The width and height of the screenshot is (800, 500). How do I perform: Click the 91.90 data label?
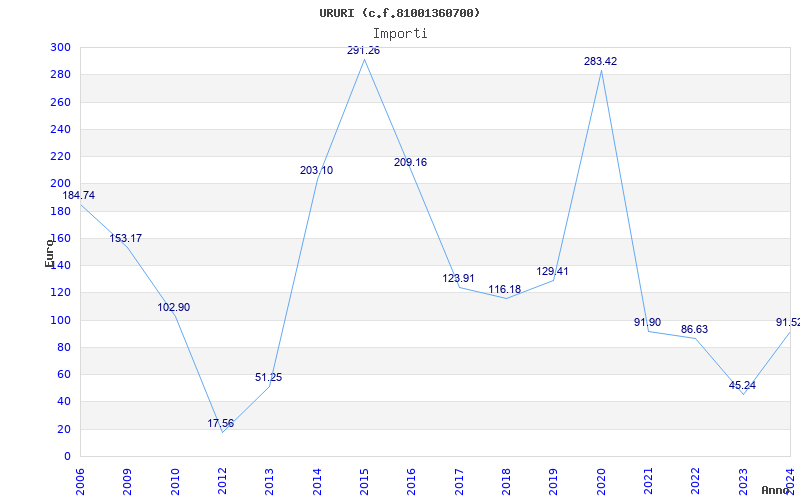647,322
